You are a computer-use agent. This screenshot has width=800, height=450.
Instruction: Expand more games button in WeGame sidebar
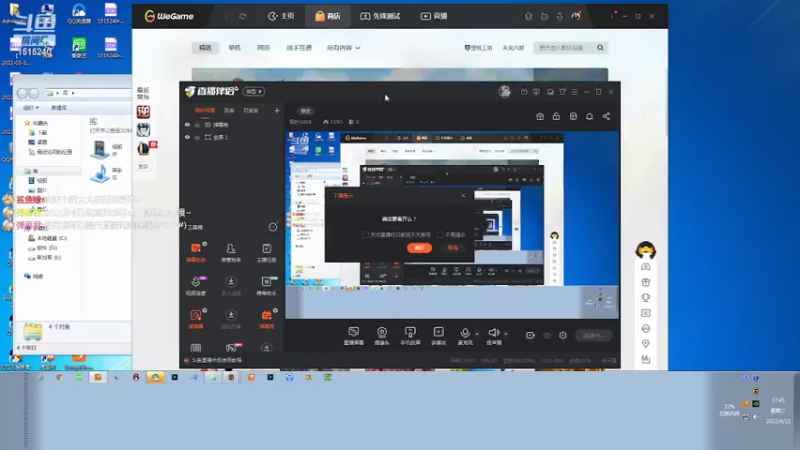[143, 166]
